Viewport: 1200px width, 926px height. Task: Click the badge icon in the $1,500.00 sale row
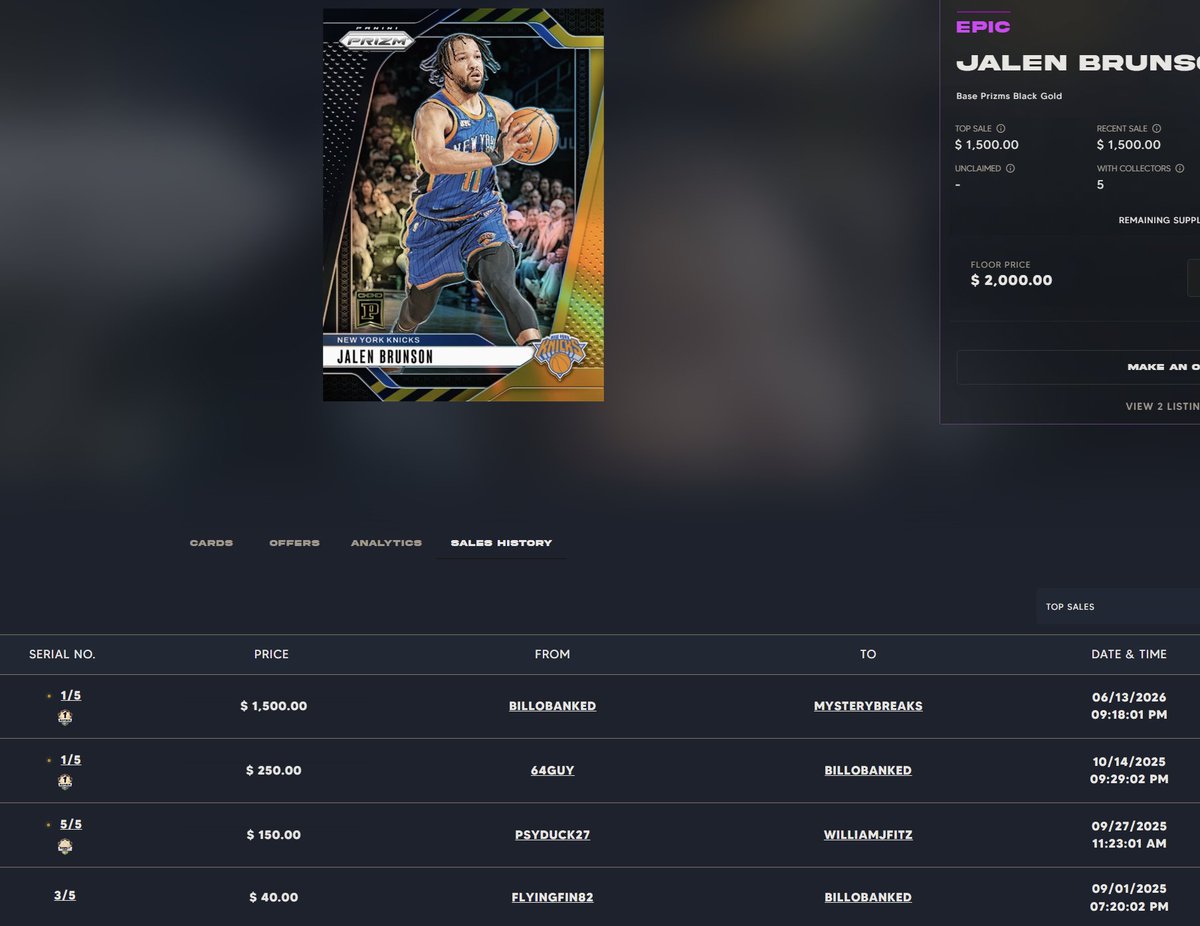point(65,717)
